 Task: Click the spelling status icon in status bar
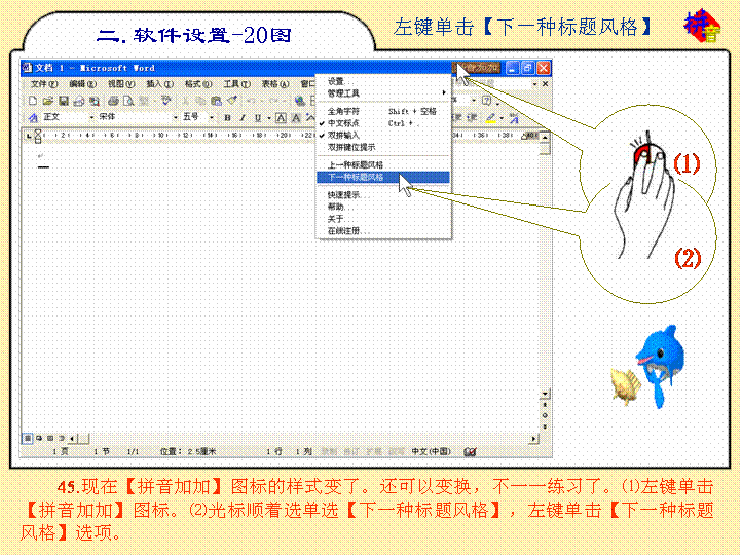click(x=470, y=452)
